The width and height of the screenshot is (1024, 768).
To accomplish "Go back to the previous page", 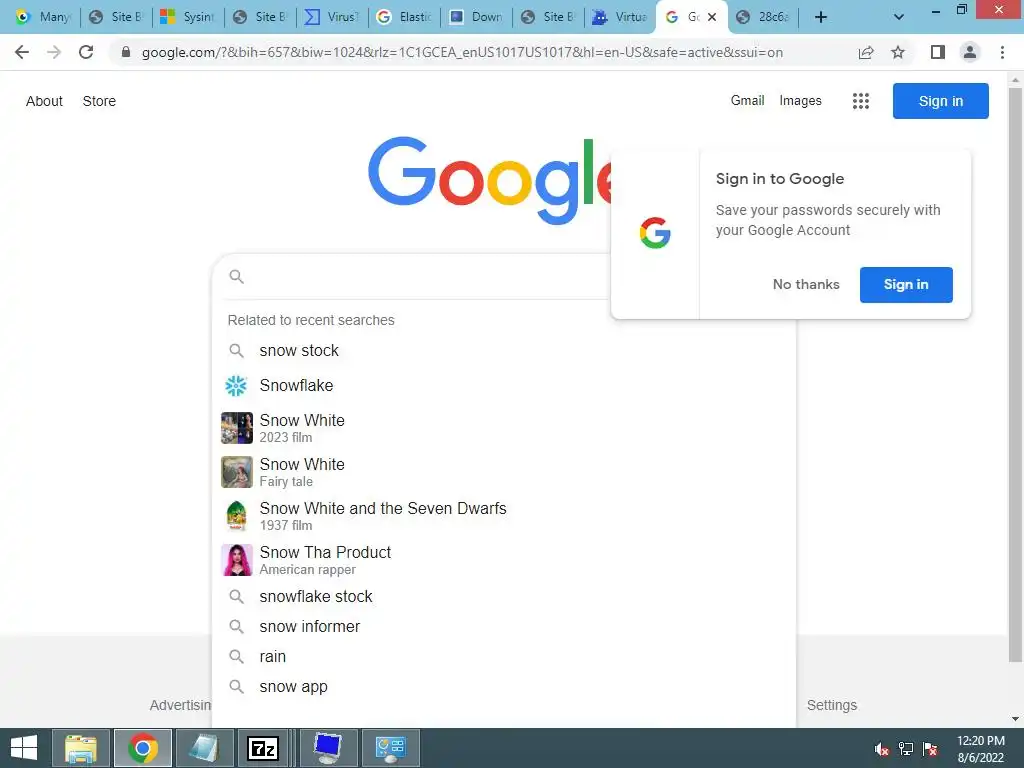I will point(22,52).
